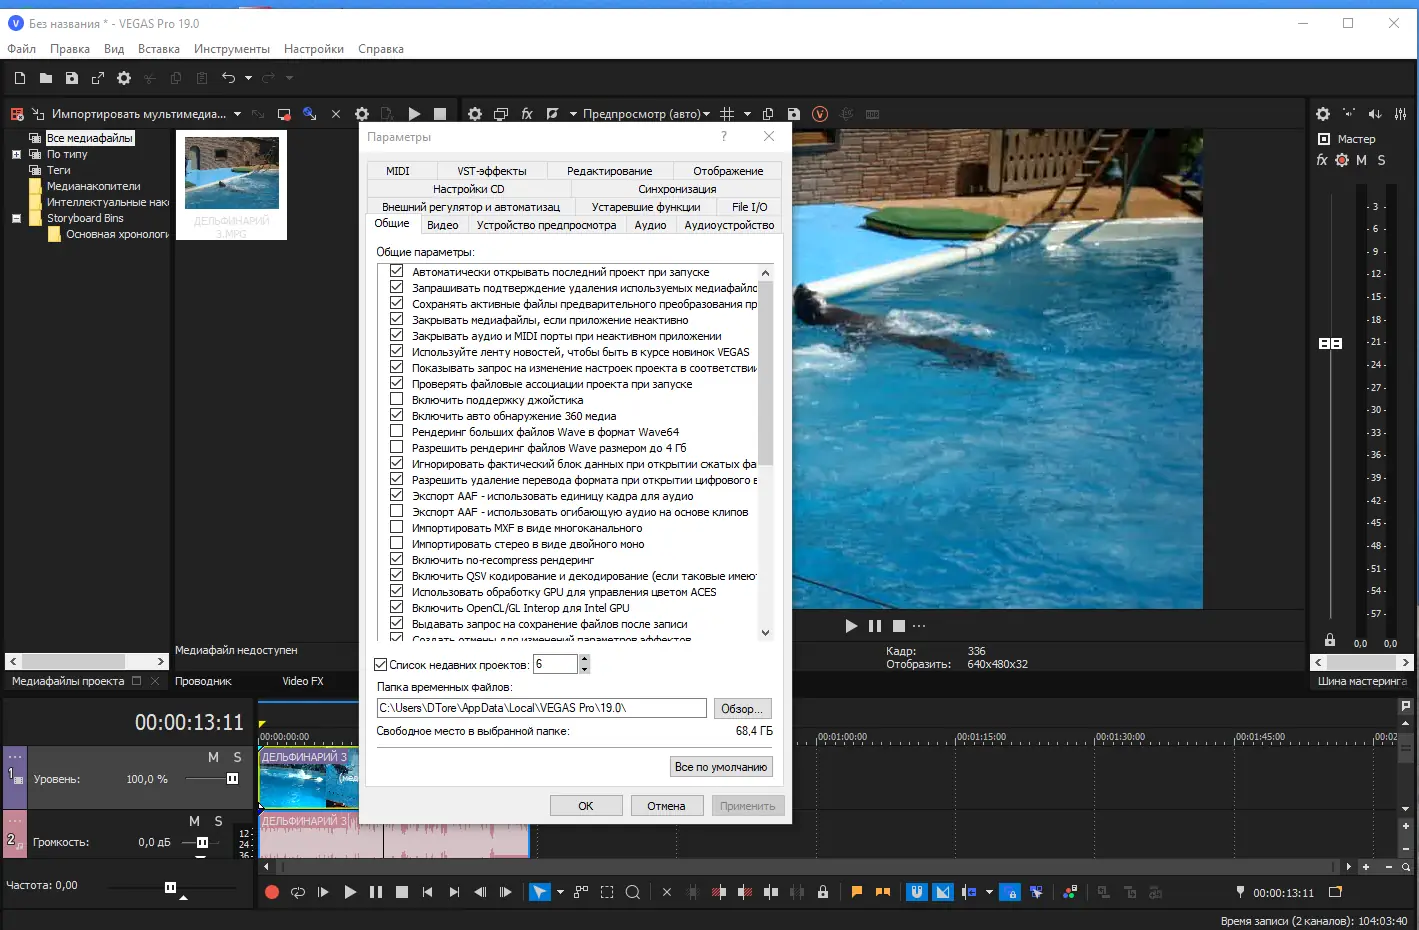
Task: Enable joystick support checkbox
Action: [x=396, y=399]
